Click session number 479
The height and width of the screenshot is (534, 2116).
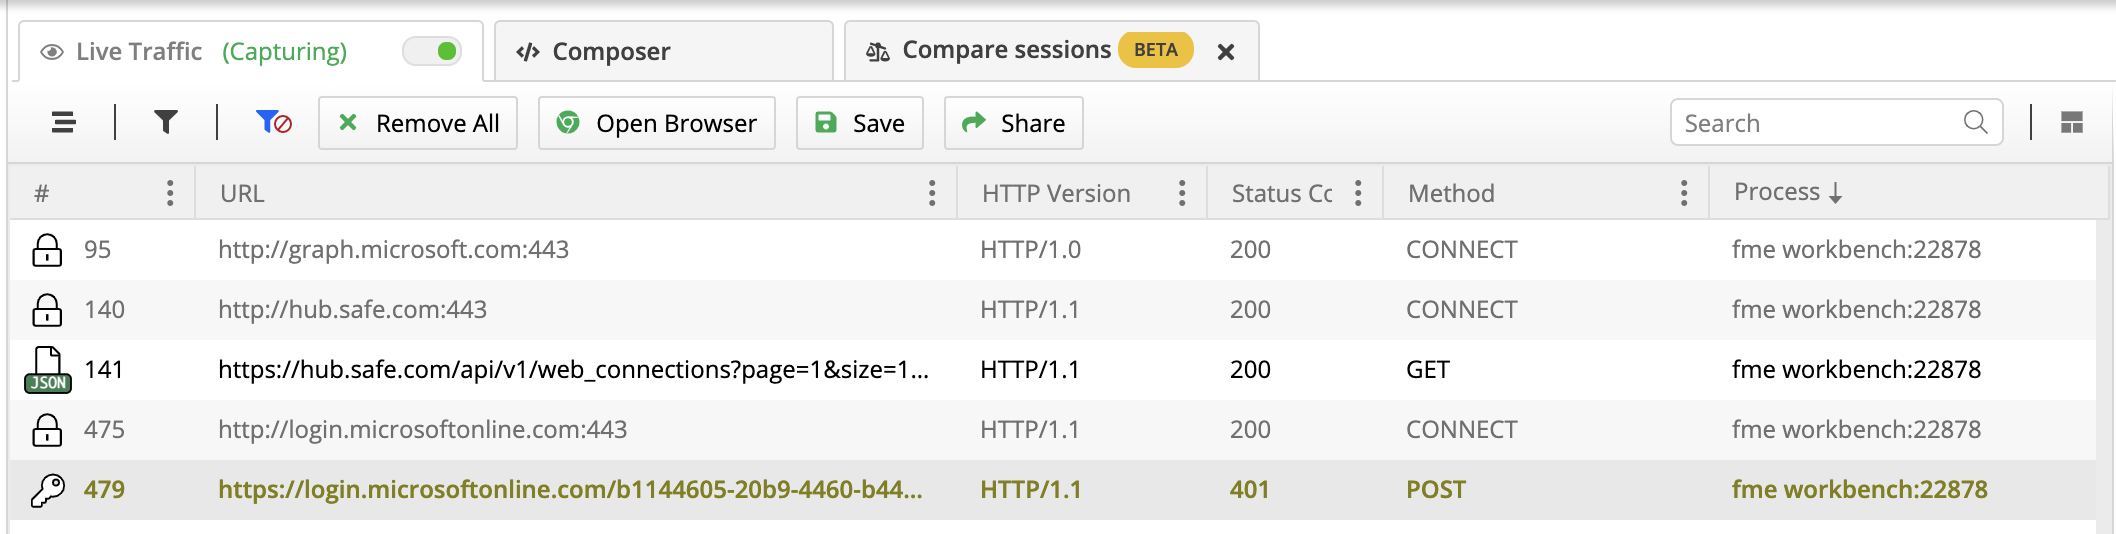click(x=104, y=489)
